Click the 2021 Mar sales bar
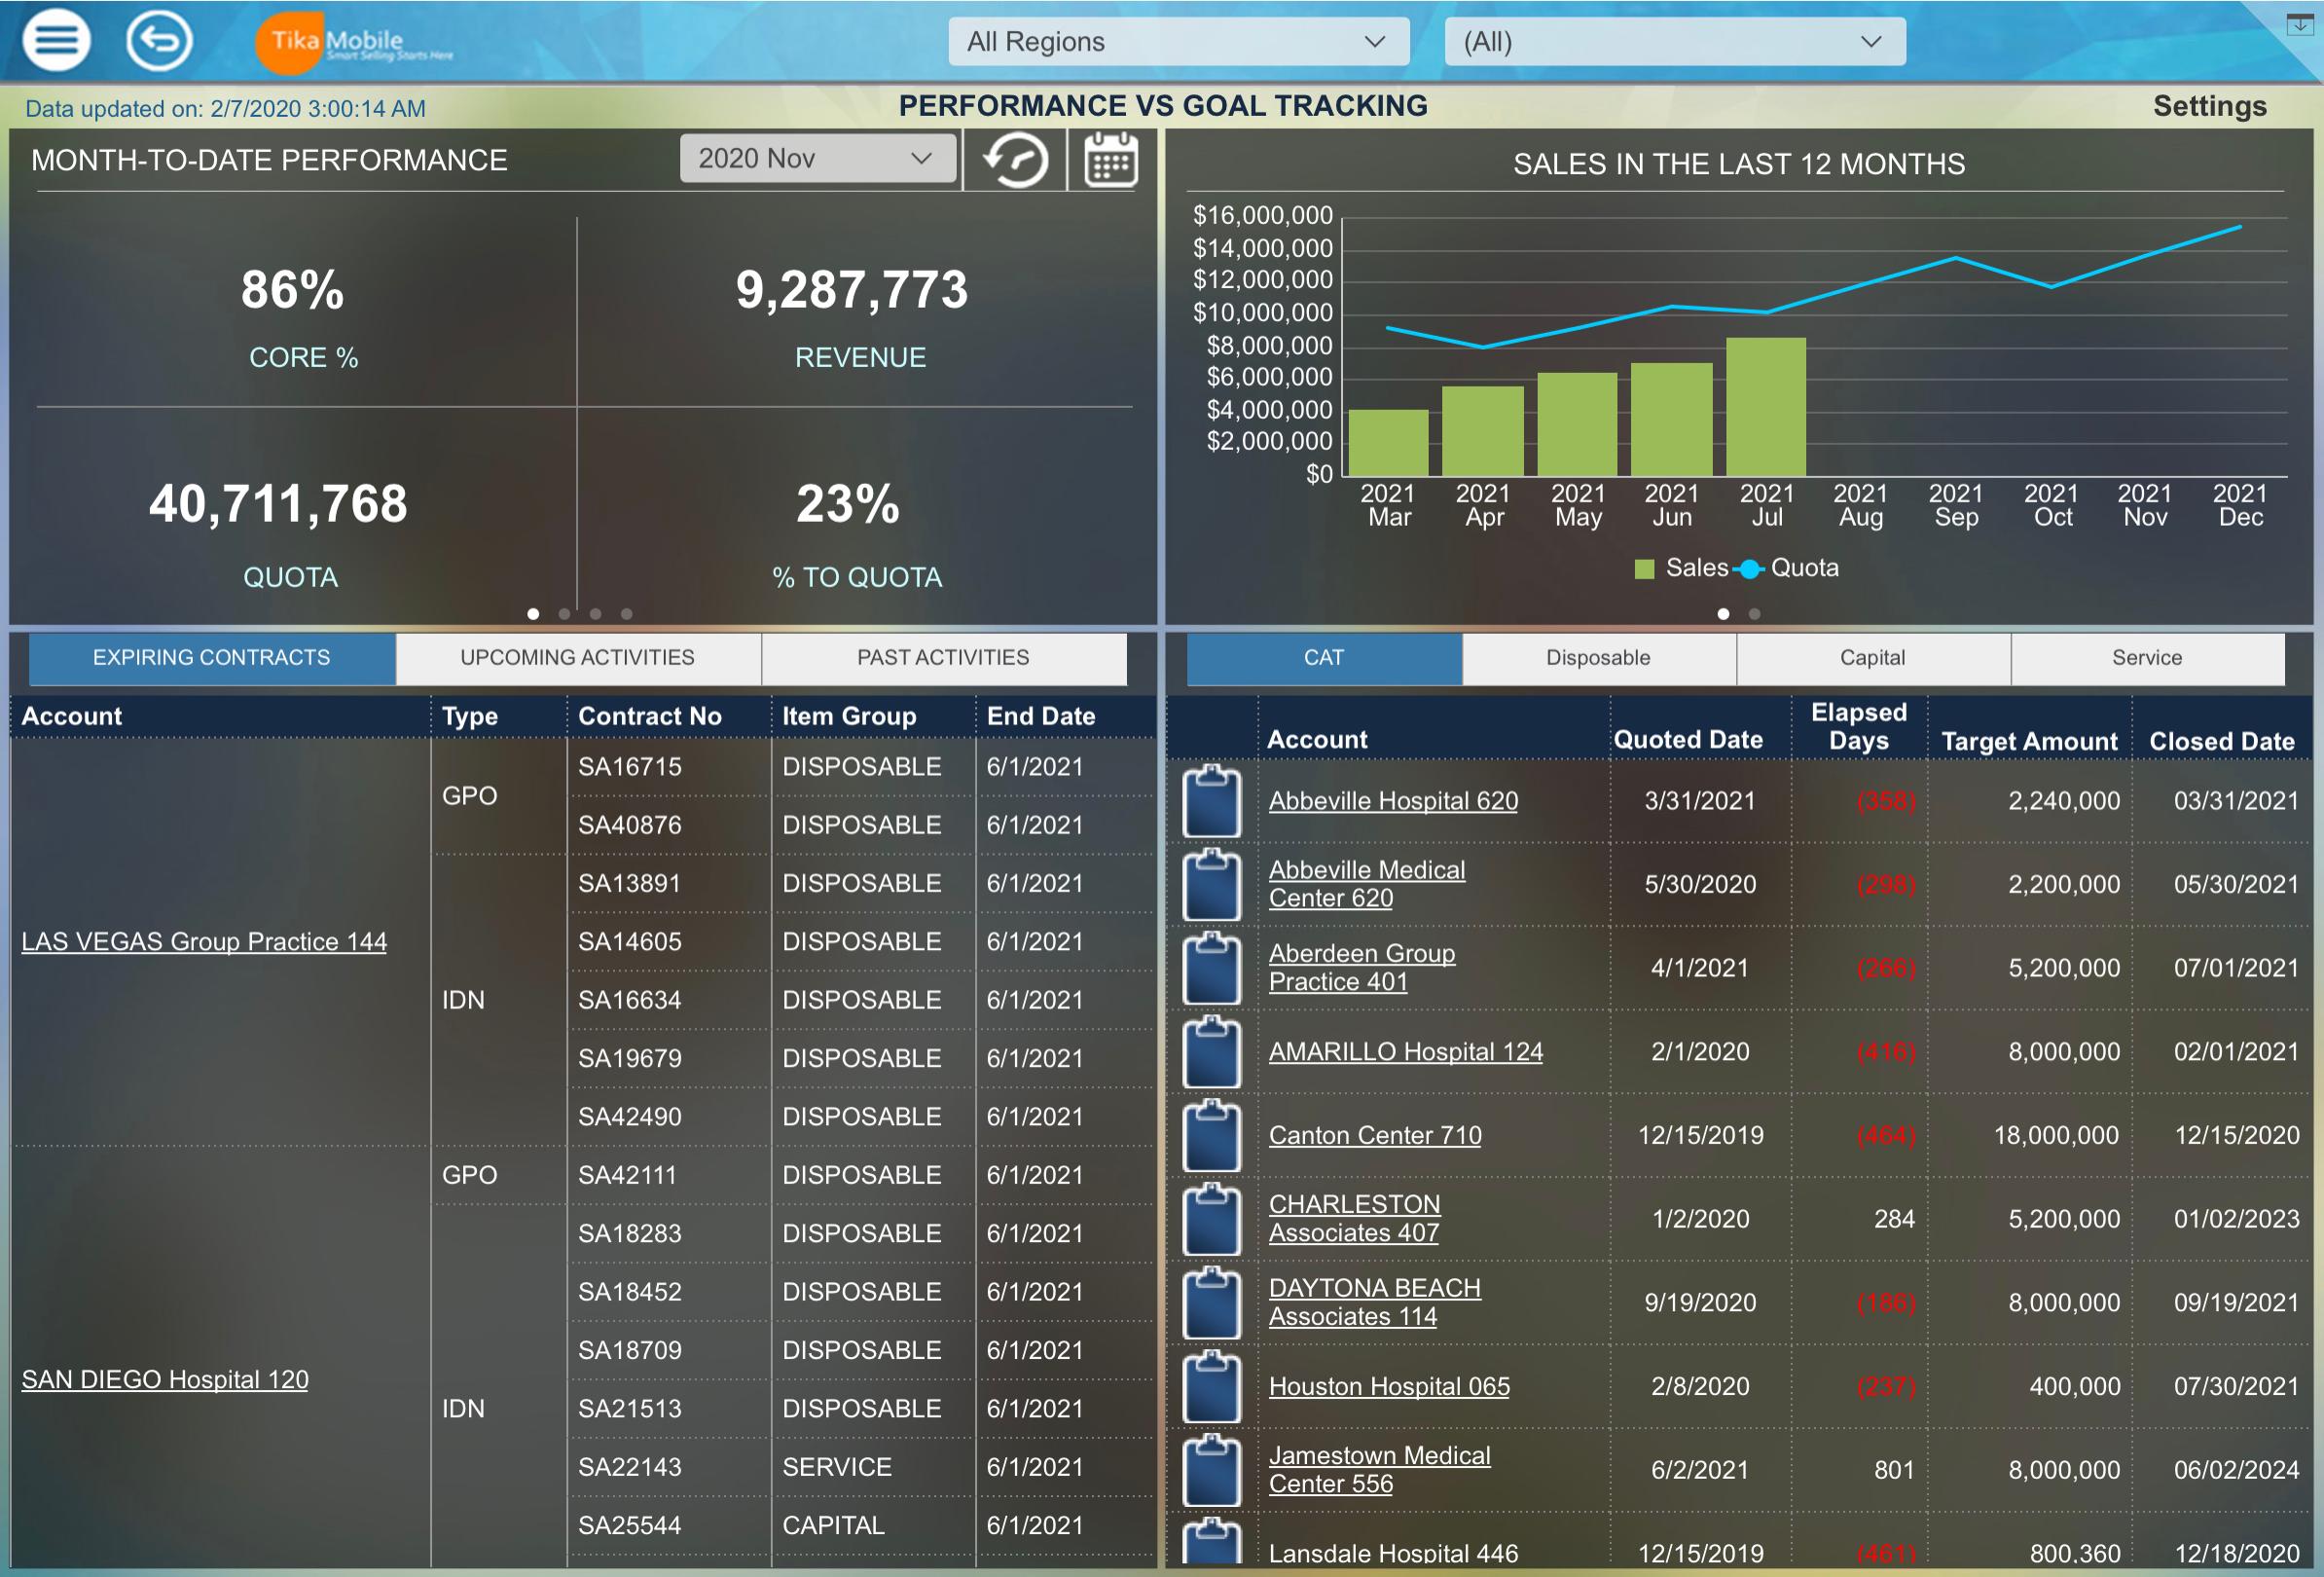Viewport: 2324px width, 1577px height. click(x=1388, y=443)
